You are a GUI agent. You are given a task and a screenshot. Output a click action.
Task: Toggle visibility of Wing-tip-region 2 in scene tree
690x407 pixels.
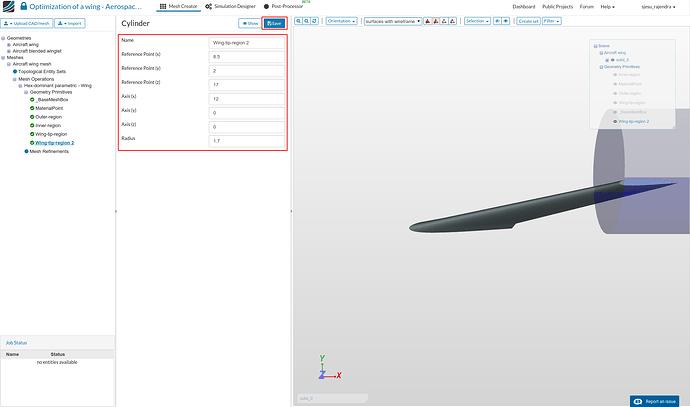(x=615, y=121)
